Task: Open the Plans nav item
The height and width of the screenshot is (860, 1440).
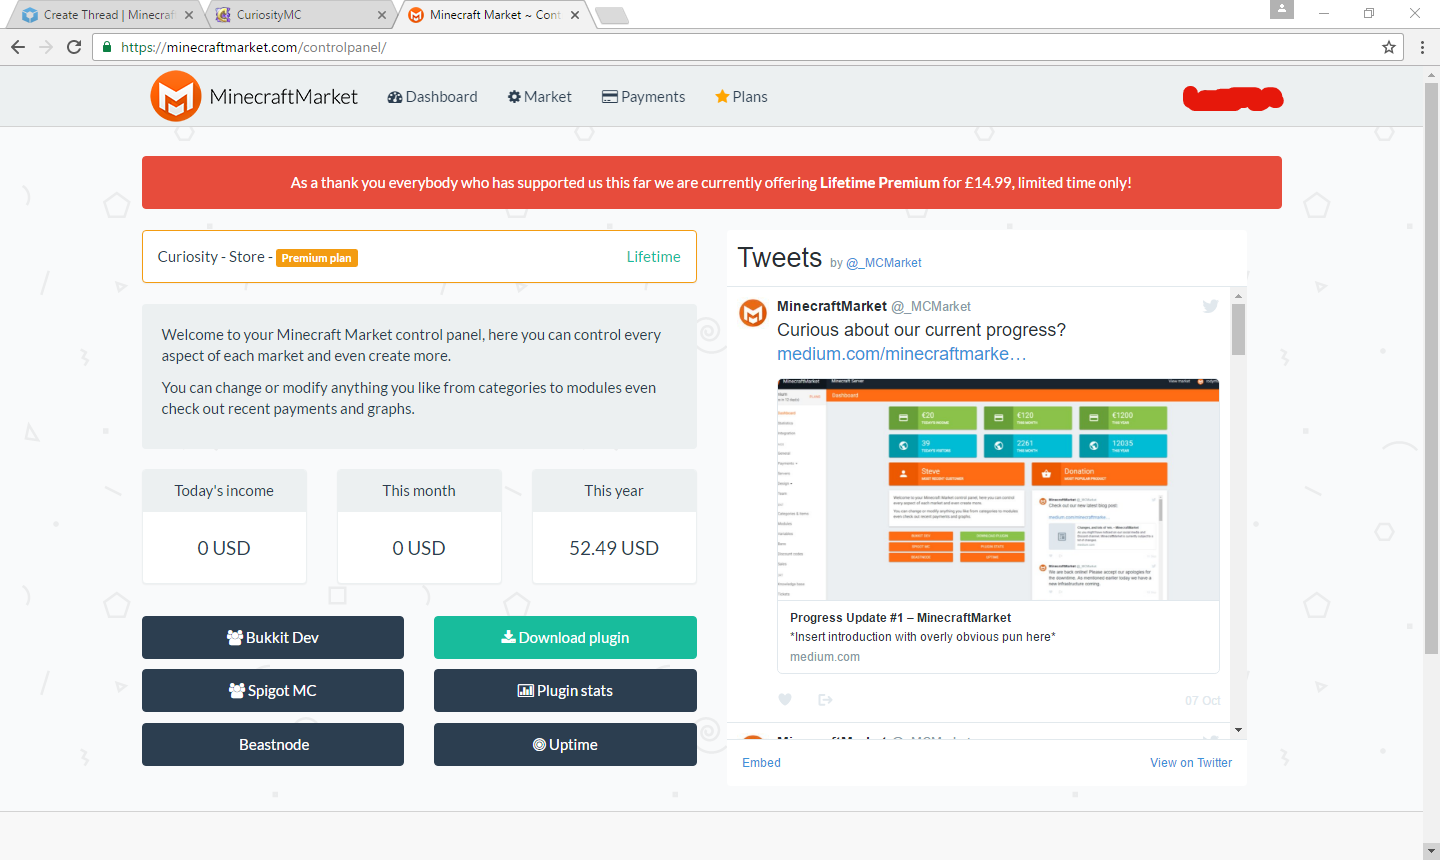Action: [x=741, y=97]
